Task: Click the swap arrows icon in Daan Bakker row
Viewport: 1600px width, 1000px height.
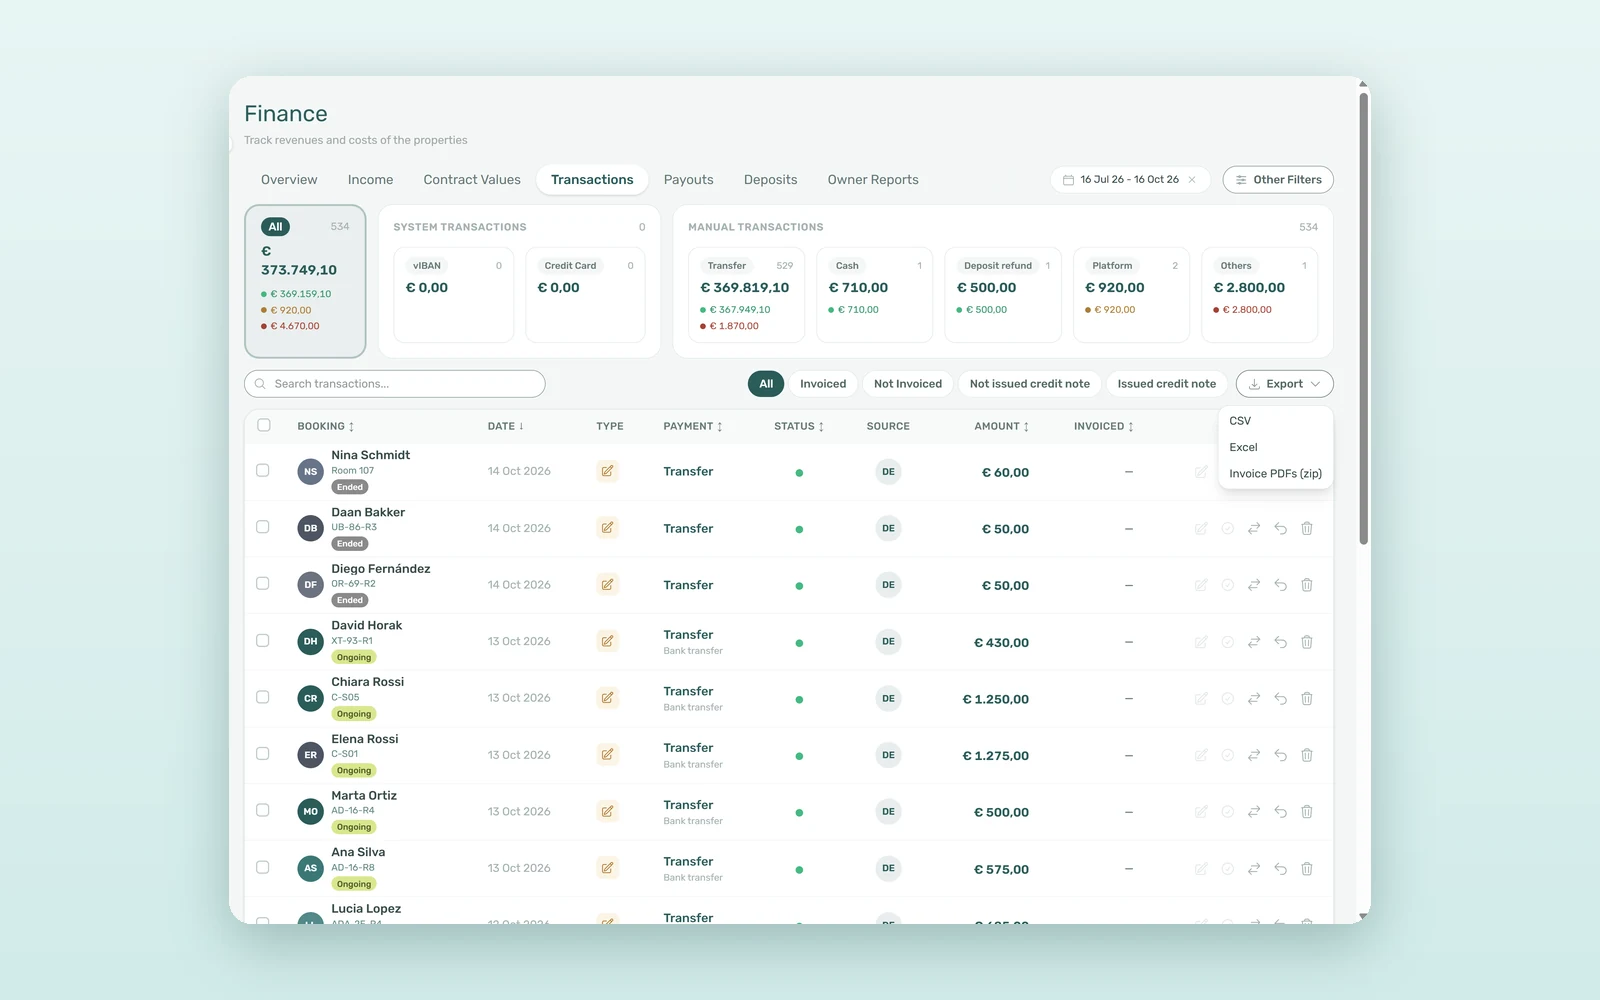Action: point(1253,528)
